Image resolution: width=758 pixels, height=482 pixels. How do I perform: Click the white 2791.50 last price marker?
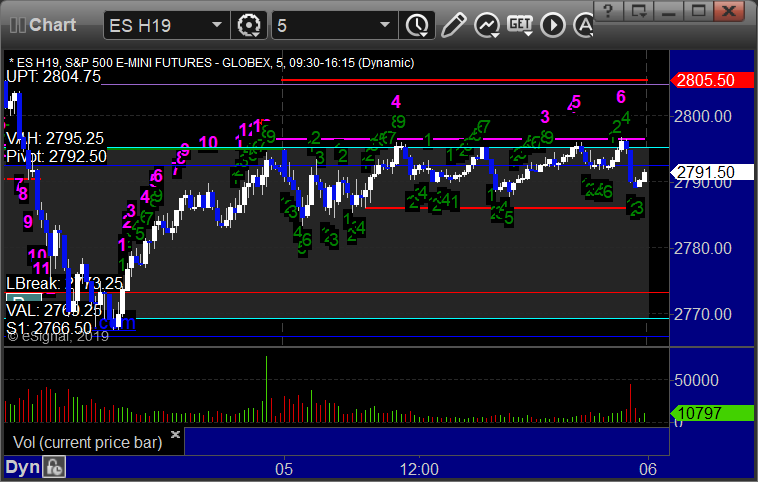click(x=712, y=172)
